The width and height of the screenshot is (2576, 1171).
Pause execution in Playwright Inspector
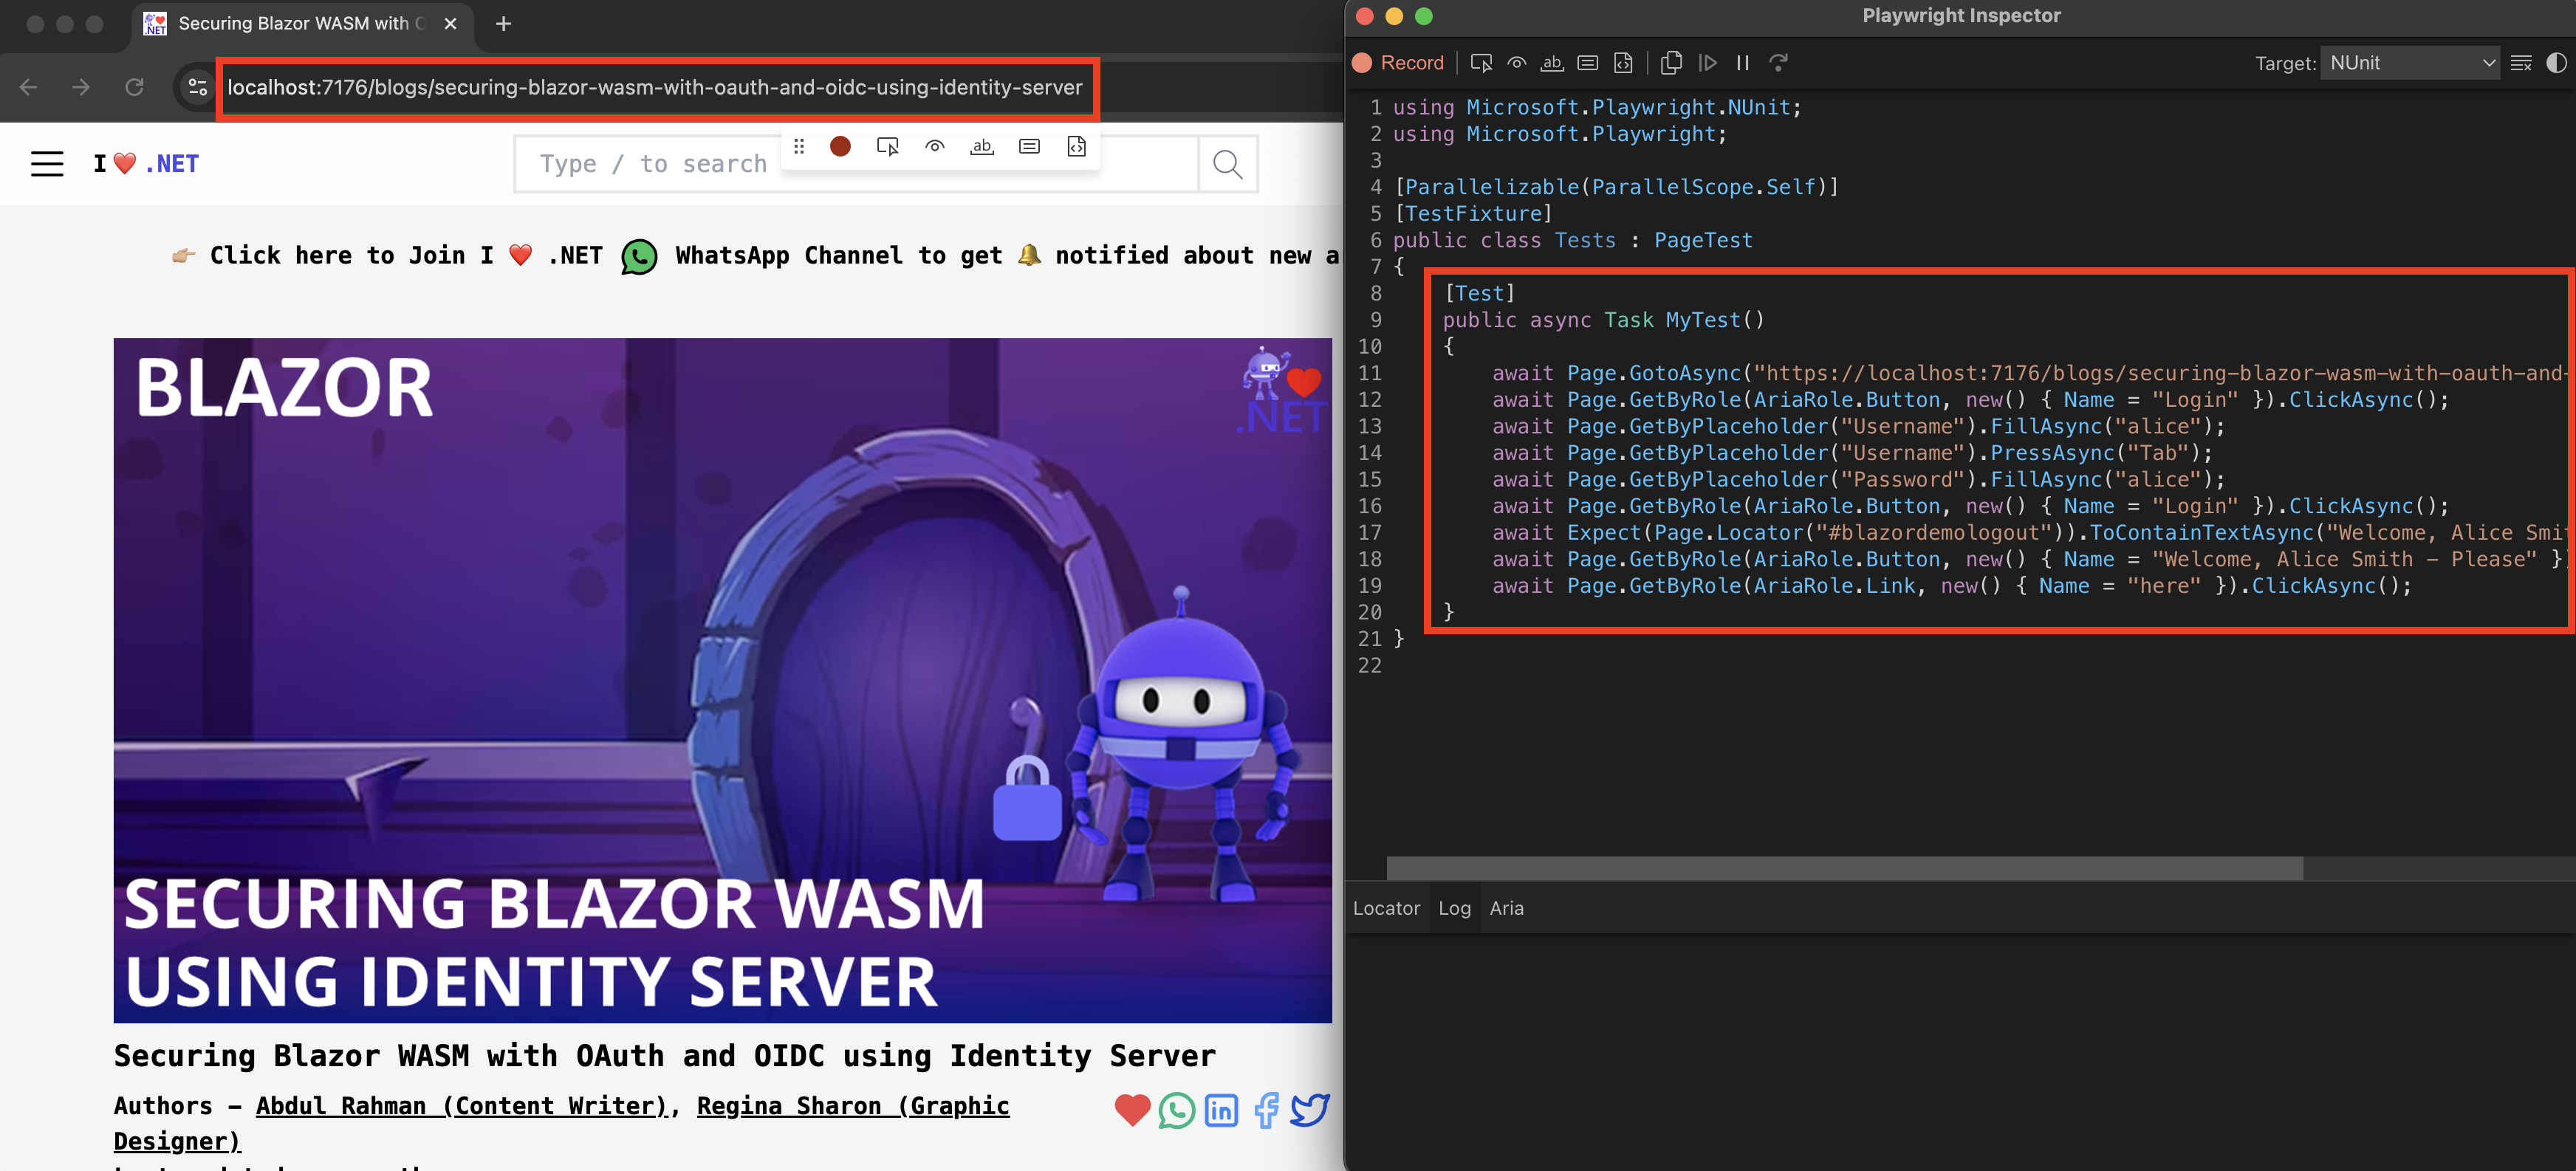click(x=1743, y=63)
